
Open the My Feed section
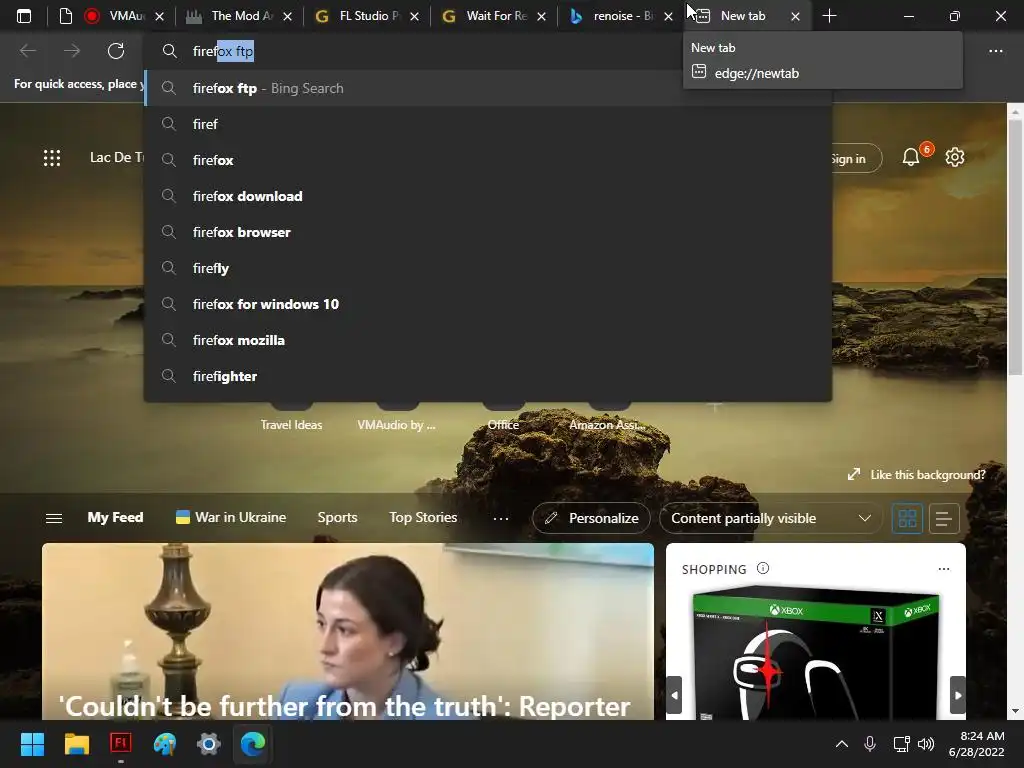116,517
